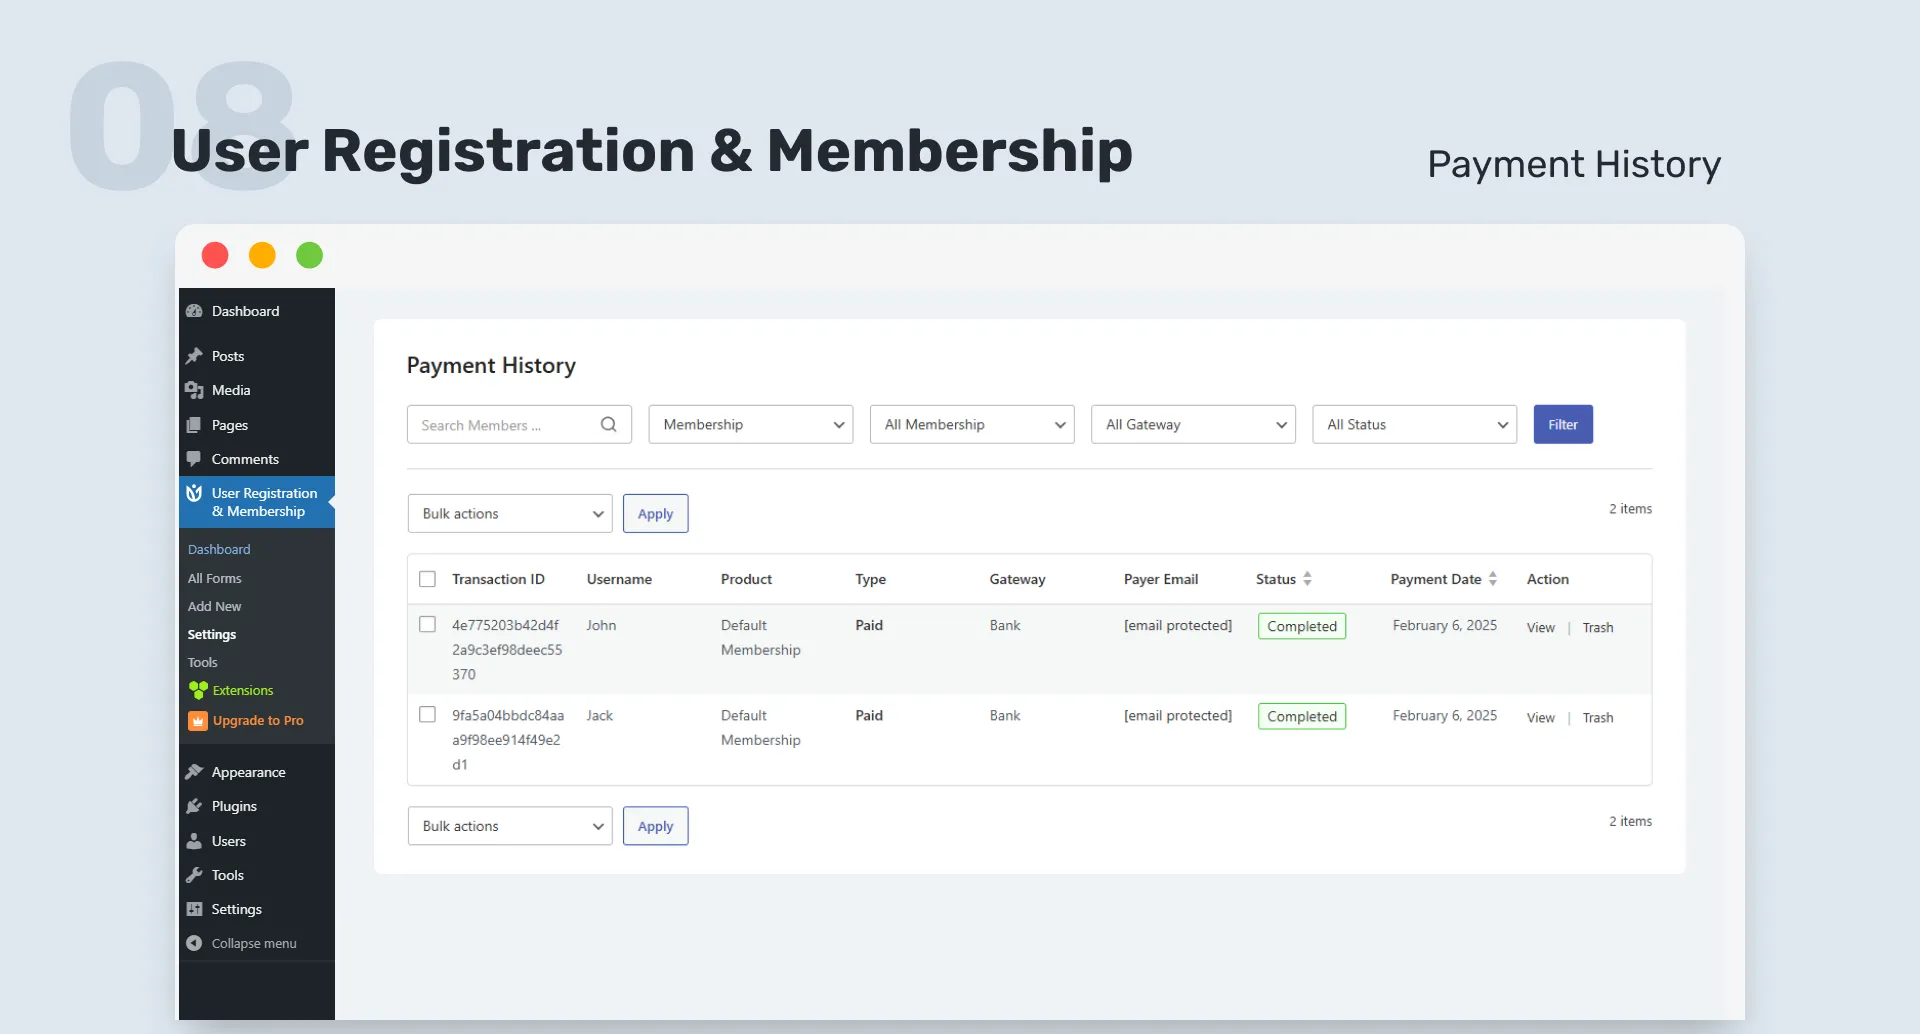Screen dimensions: 1920x1034
Task: Click the Comments speech bubble icon
Action: click(194, 459)
